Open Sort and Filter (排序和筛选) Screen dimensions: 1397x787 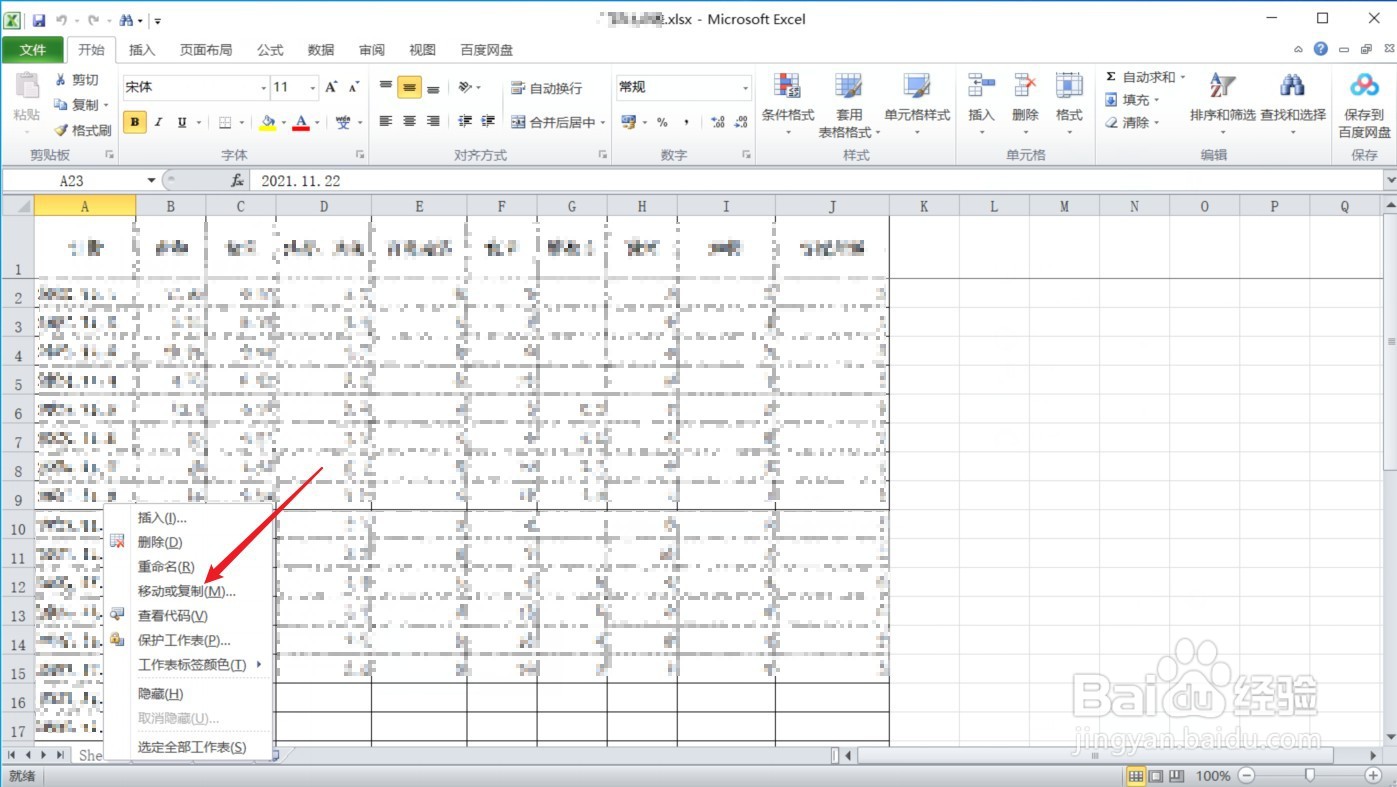(x=1222, y=105)
